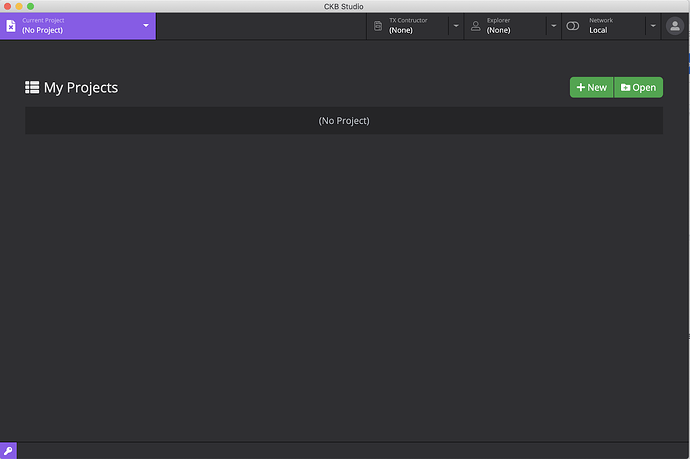Screen dimensions: 690x459
Task: Open the Explorer tab
Action: point(505,26)
